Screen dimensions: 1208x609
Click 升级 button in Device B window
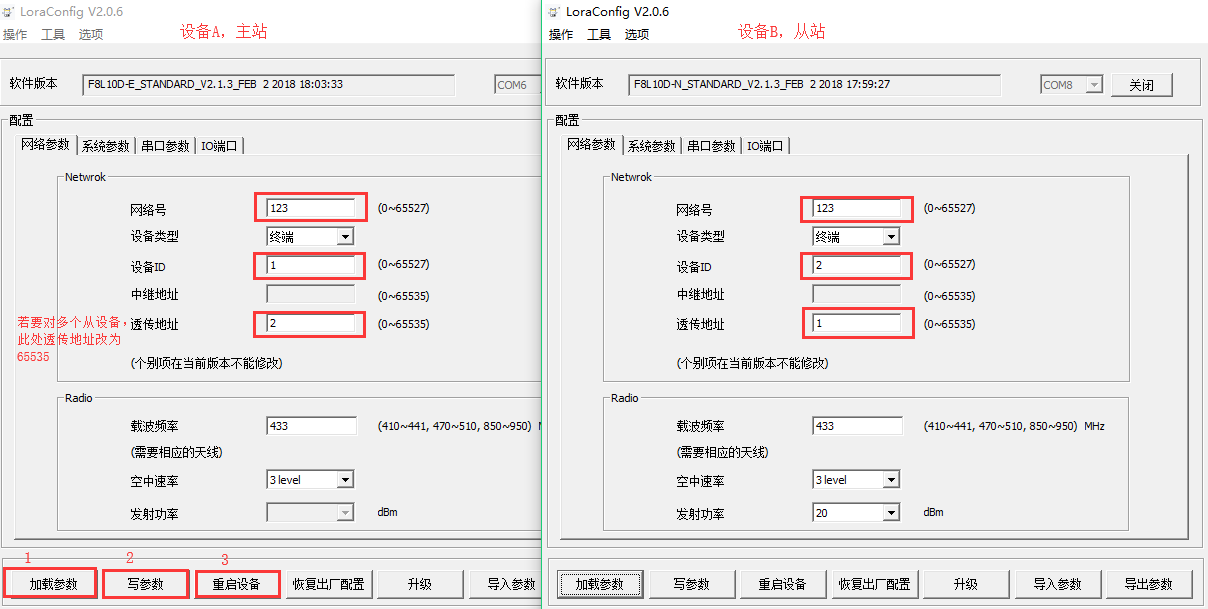point(965,584)
